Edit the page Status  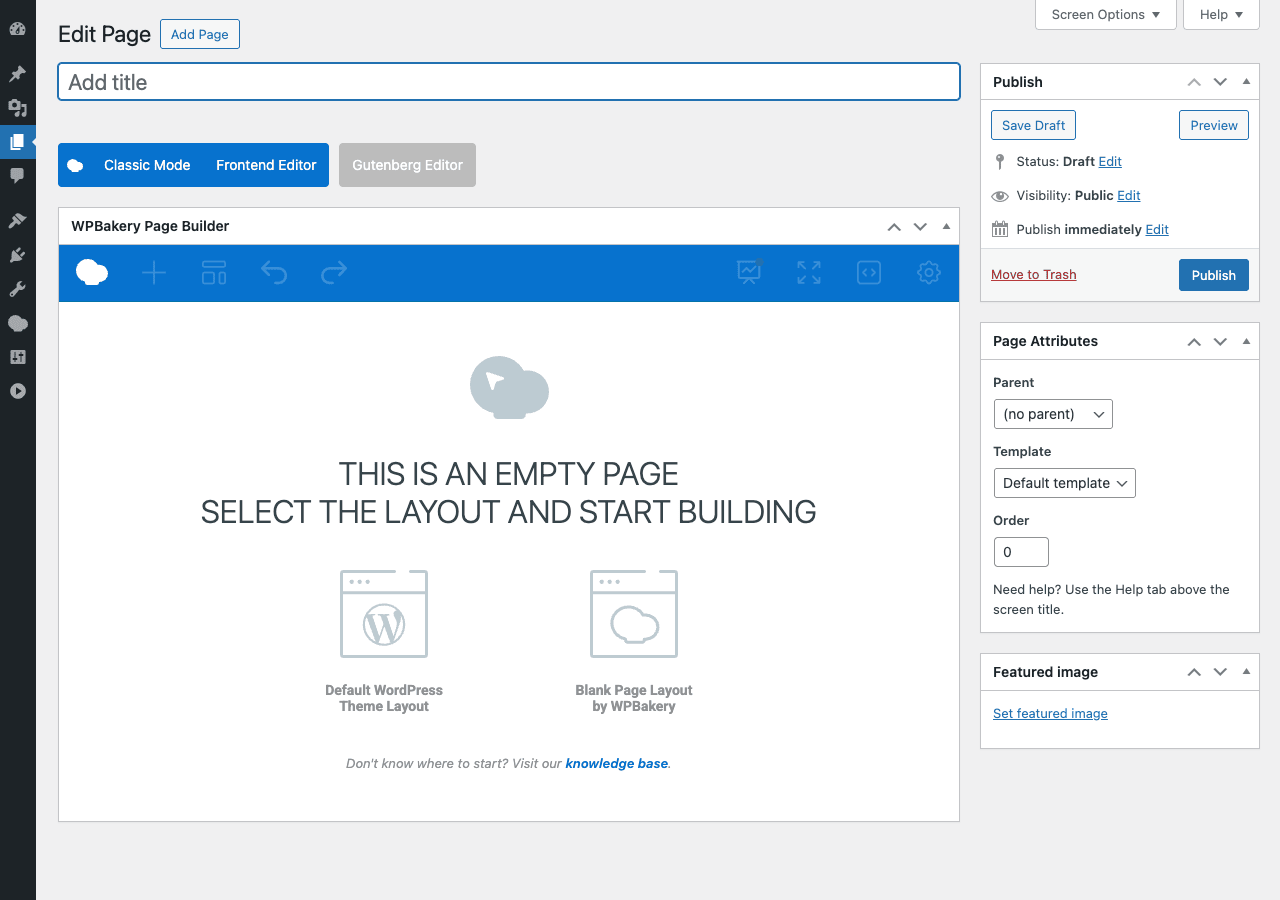coord(1110,161)
